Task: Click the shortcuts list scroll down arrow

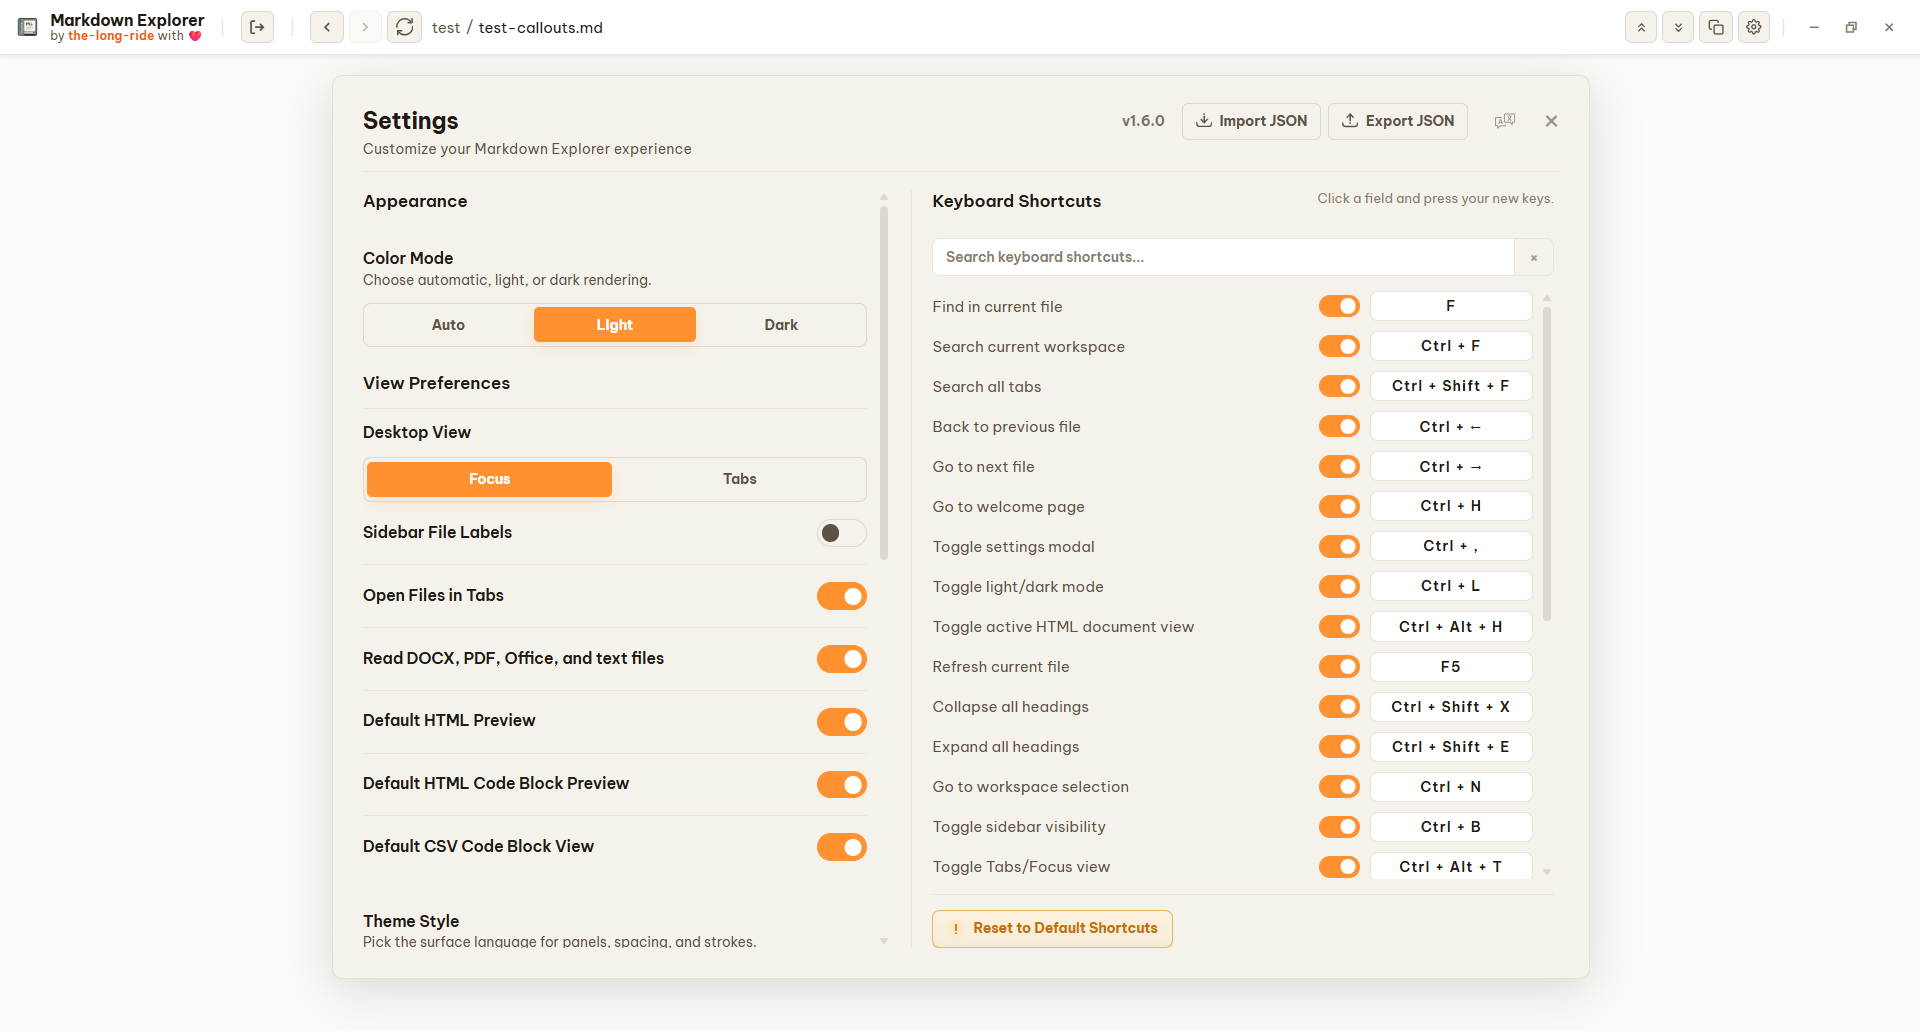Action: point(1547,872)
